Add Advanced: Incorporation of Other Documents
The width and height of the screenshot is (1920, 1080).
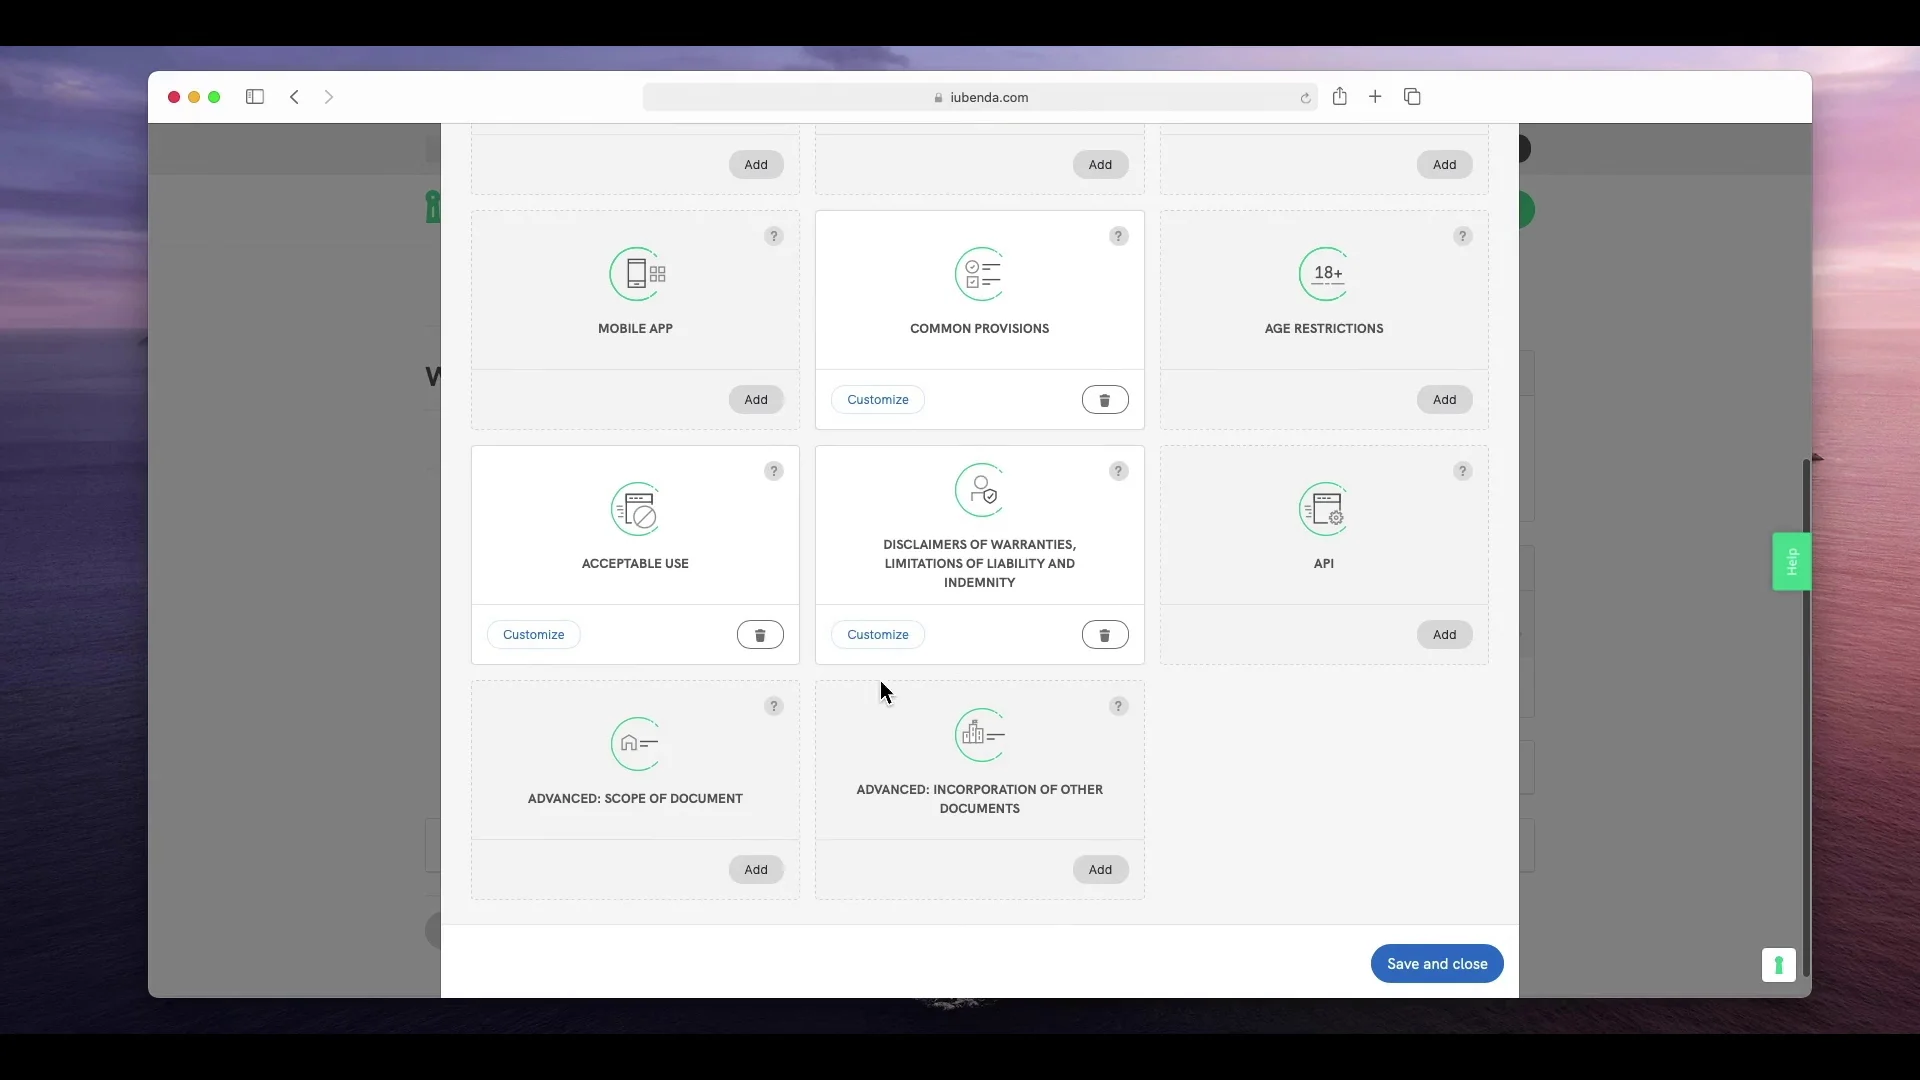coord(1100,870)
